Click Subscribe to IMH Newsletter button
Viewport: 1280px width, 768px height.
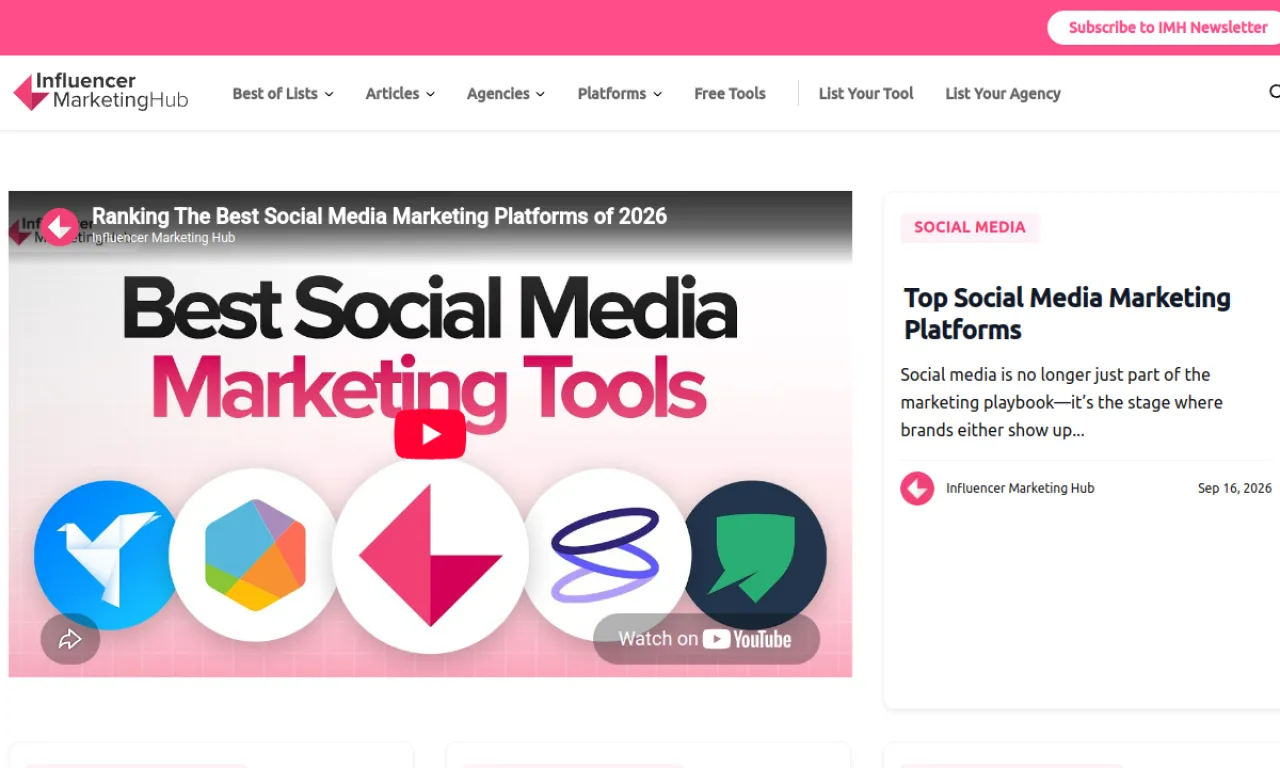1165,27
